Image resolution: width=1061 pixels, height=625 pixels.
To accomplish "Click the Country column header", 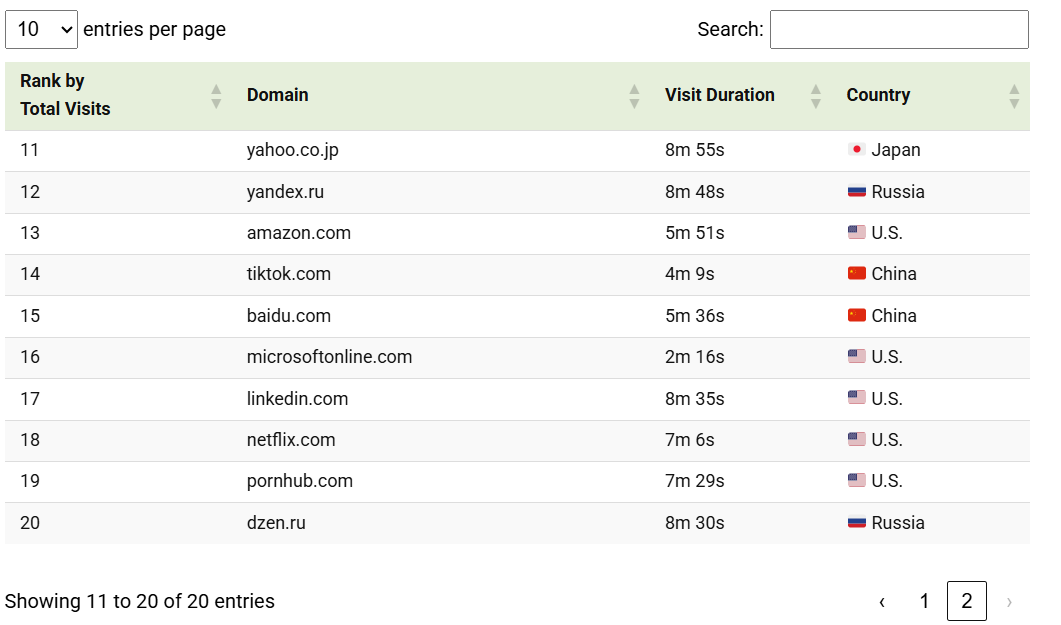I will coord(878,95).
